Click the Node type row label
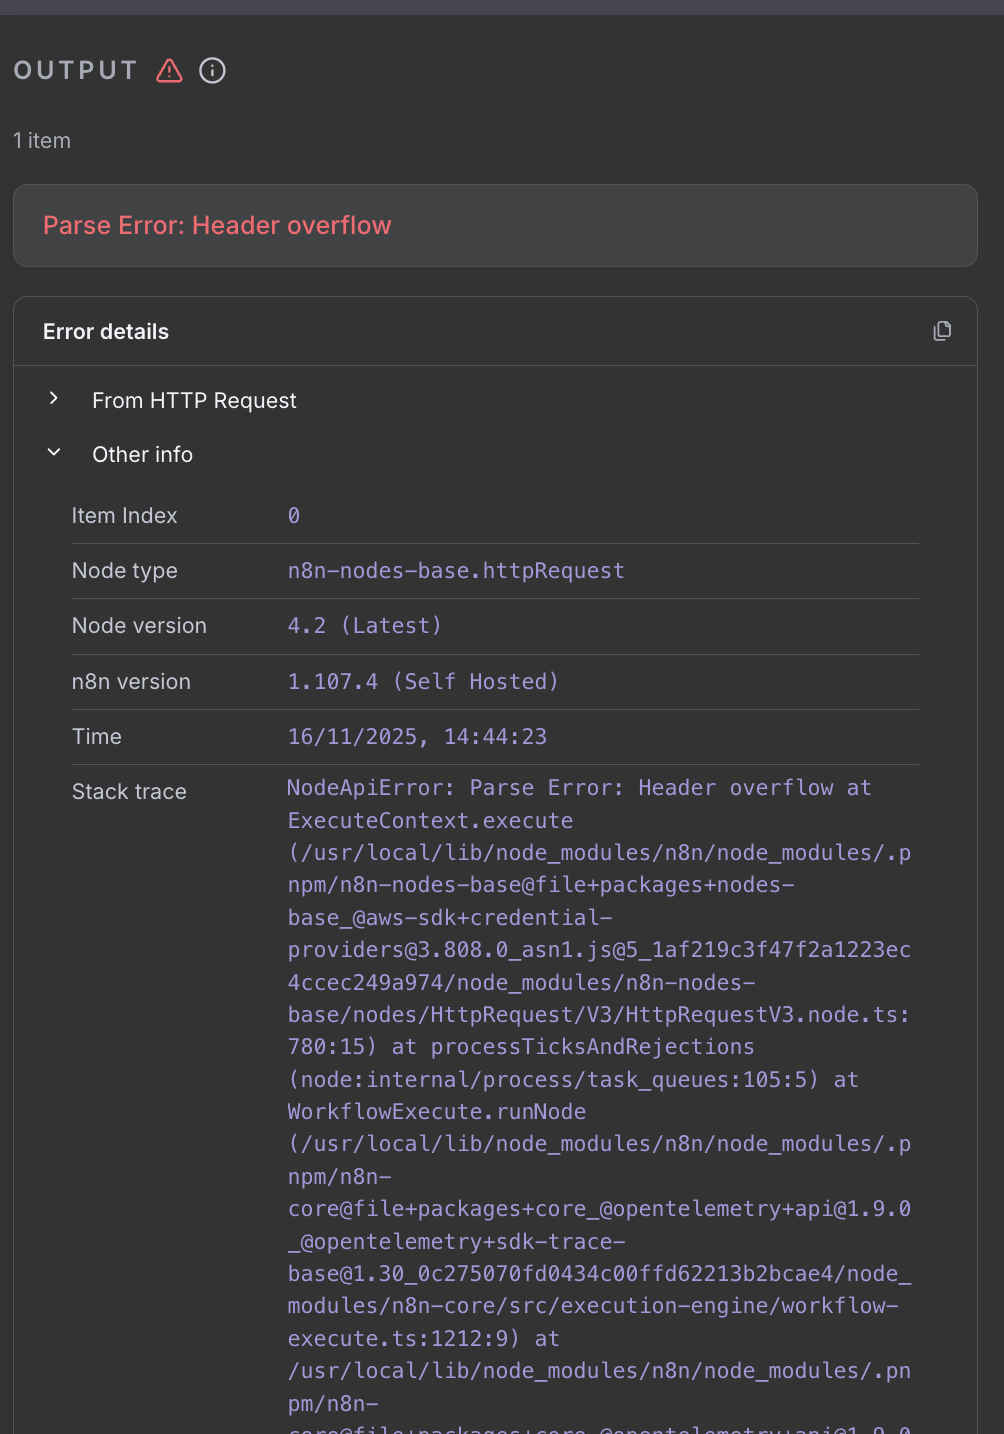1004x1434 pixels. [x=125, y=571]
